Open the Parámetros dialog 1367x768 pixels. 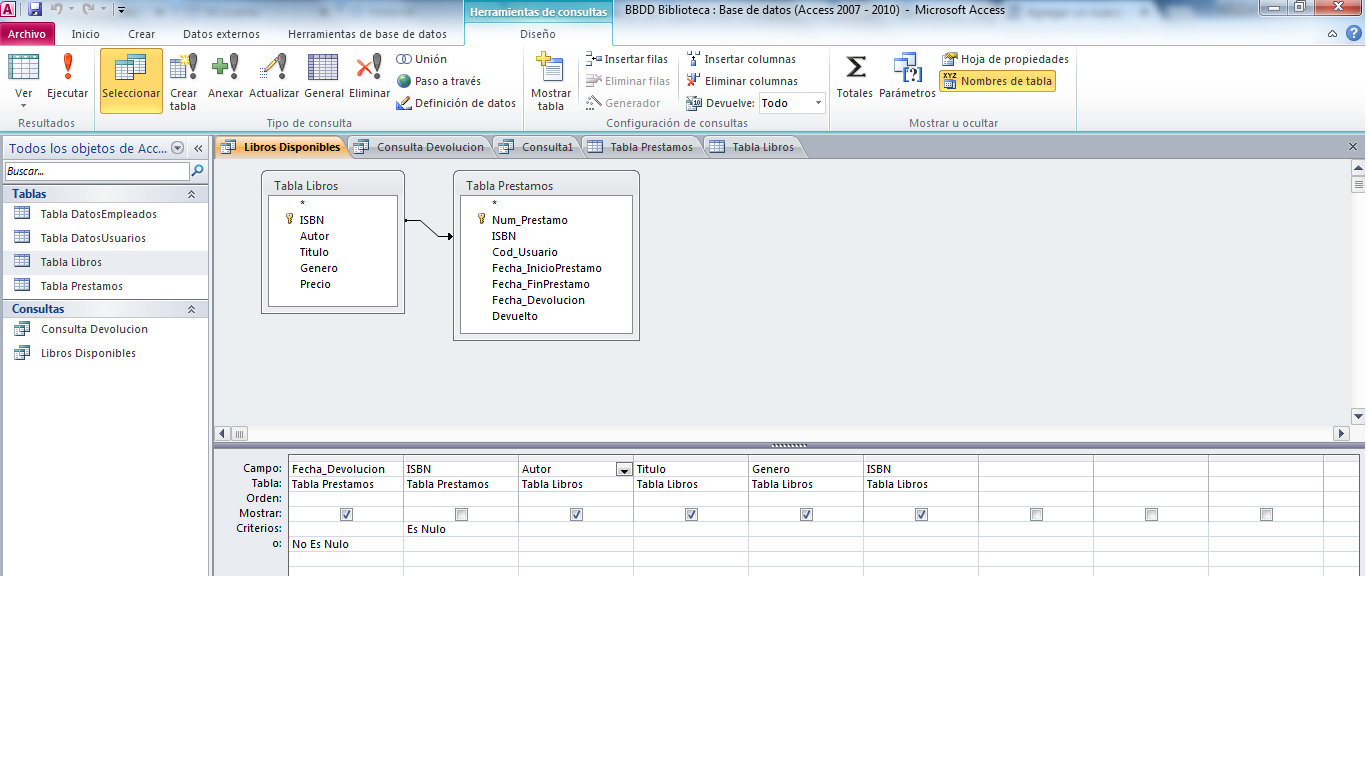tap(907, 77)
